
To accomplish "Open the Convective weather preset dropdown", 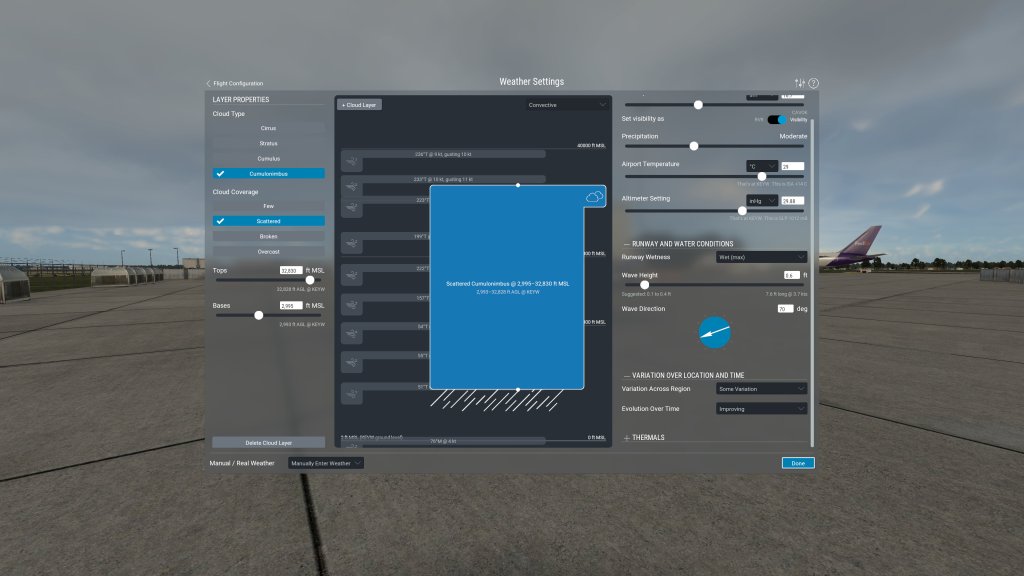I will click(x=567, y=104).
